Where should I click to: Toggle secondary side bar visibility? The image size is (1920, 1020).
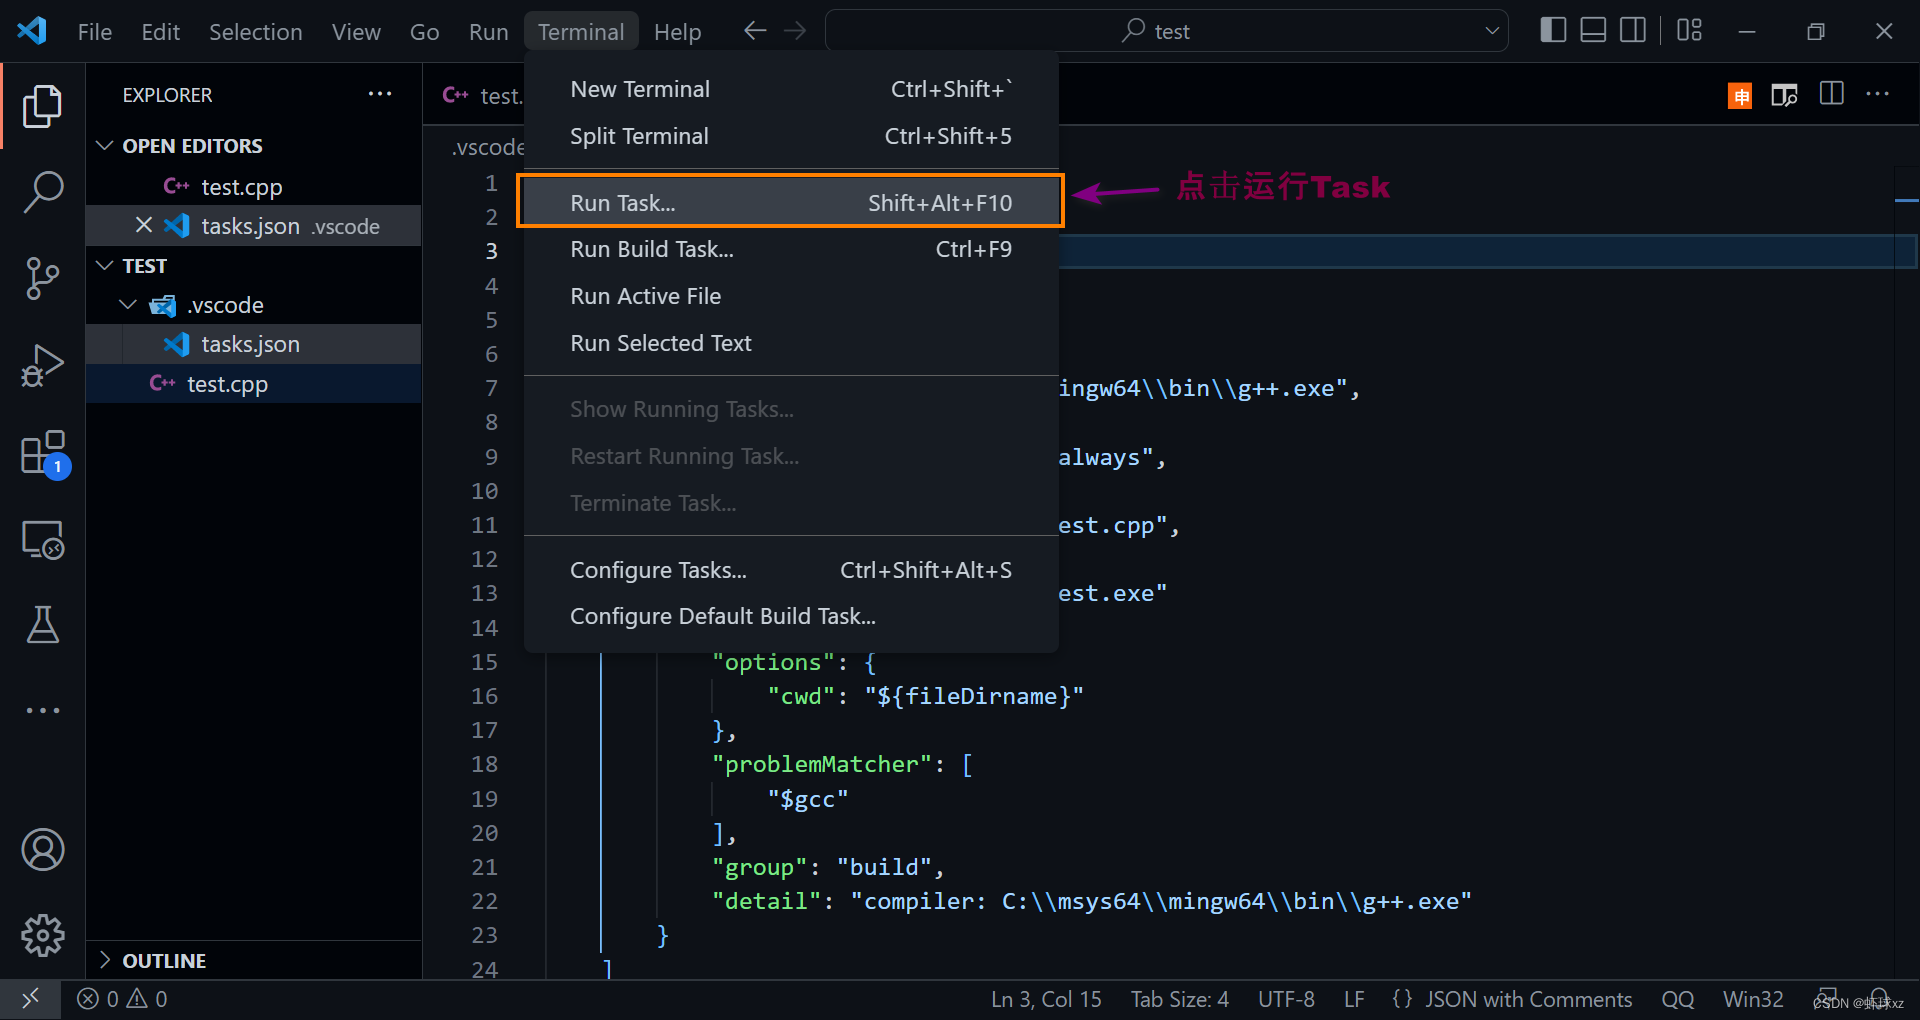coord(1633,31)
